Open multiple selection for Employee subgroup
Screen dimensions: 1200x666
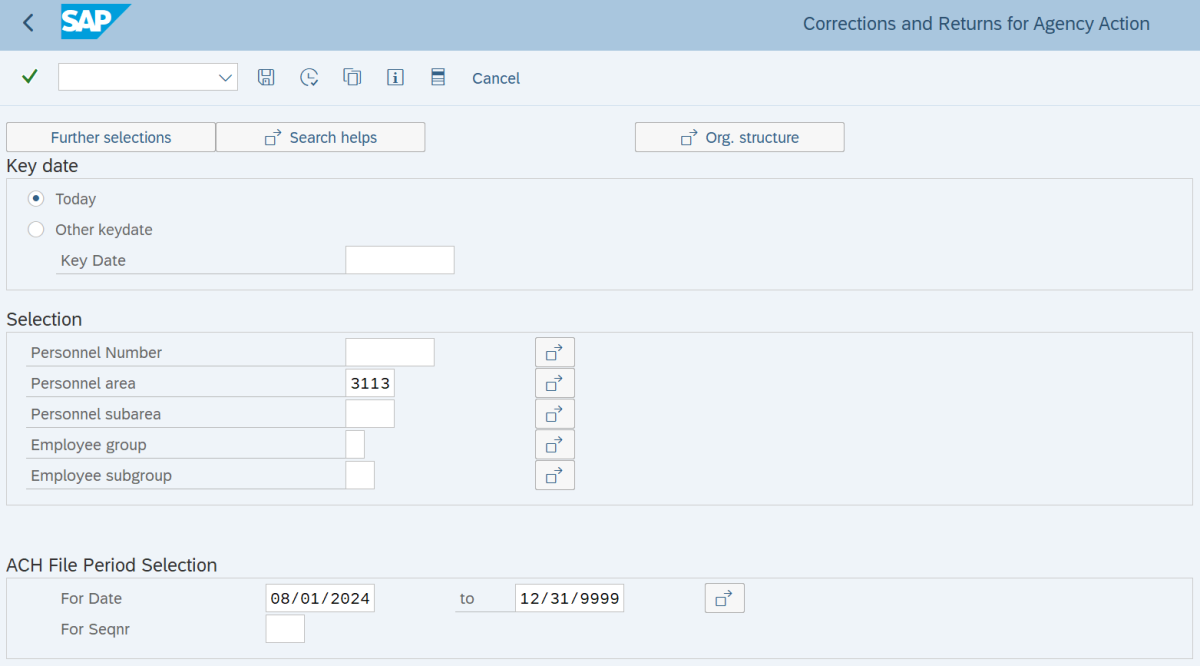[x=554, y=475]
